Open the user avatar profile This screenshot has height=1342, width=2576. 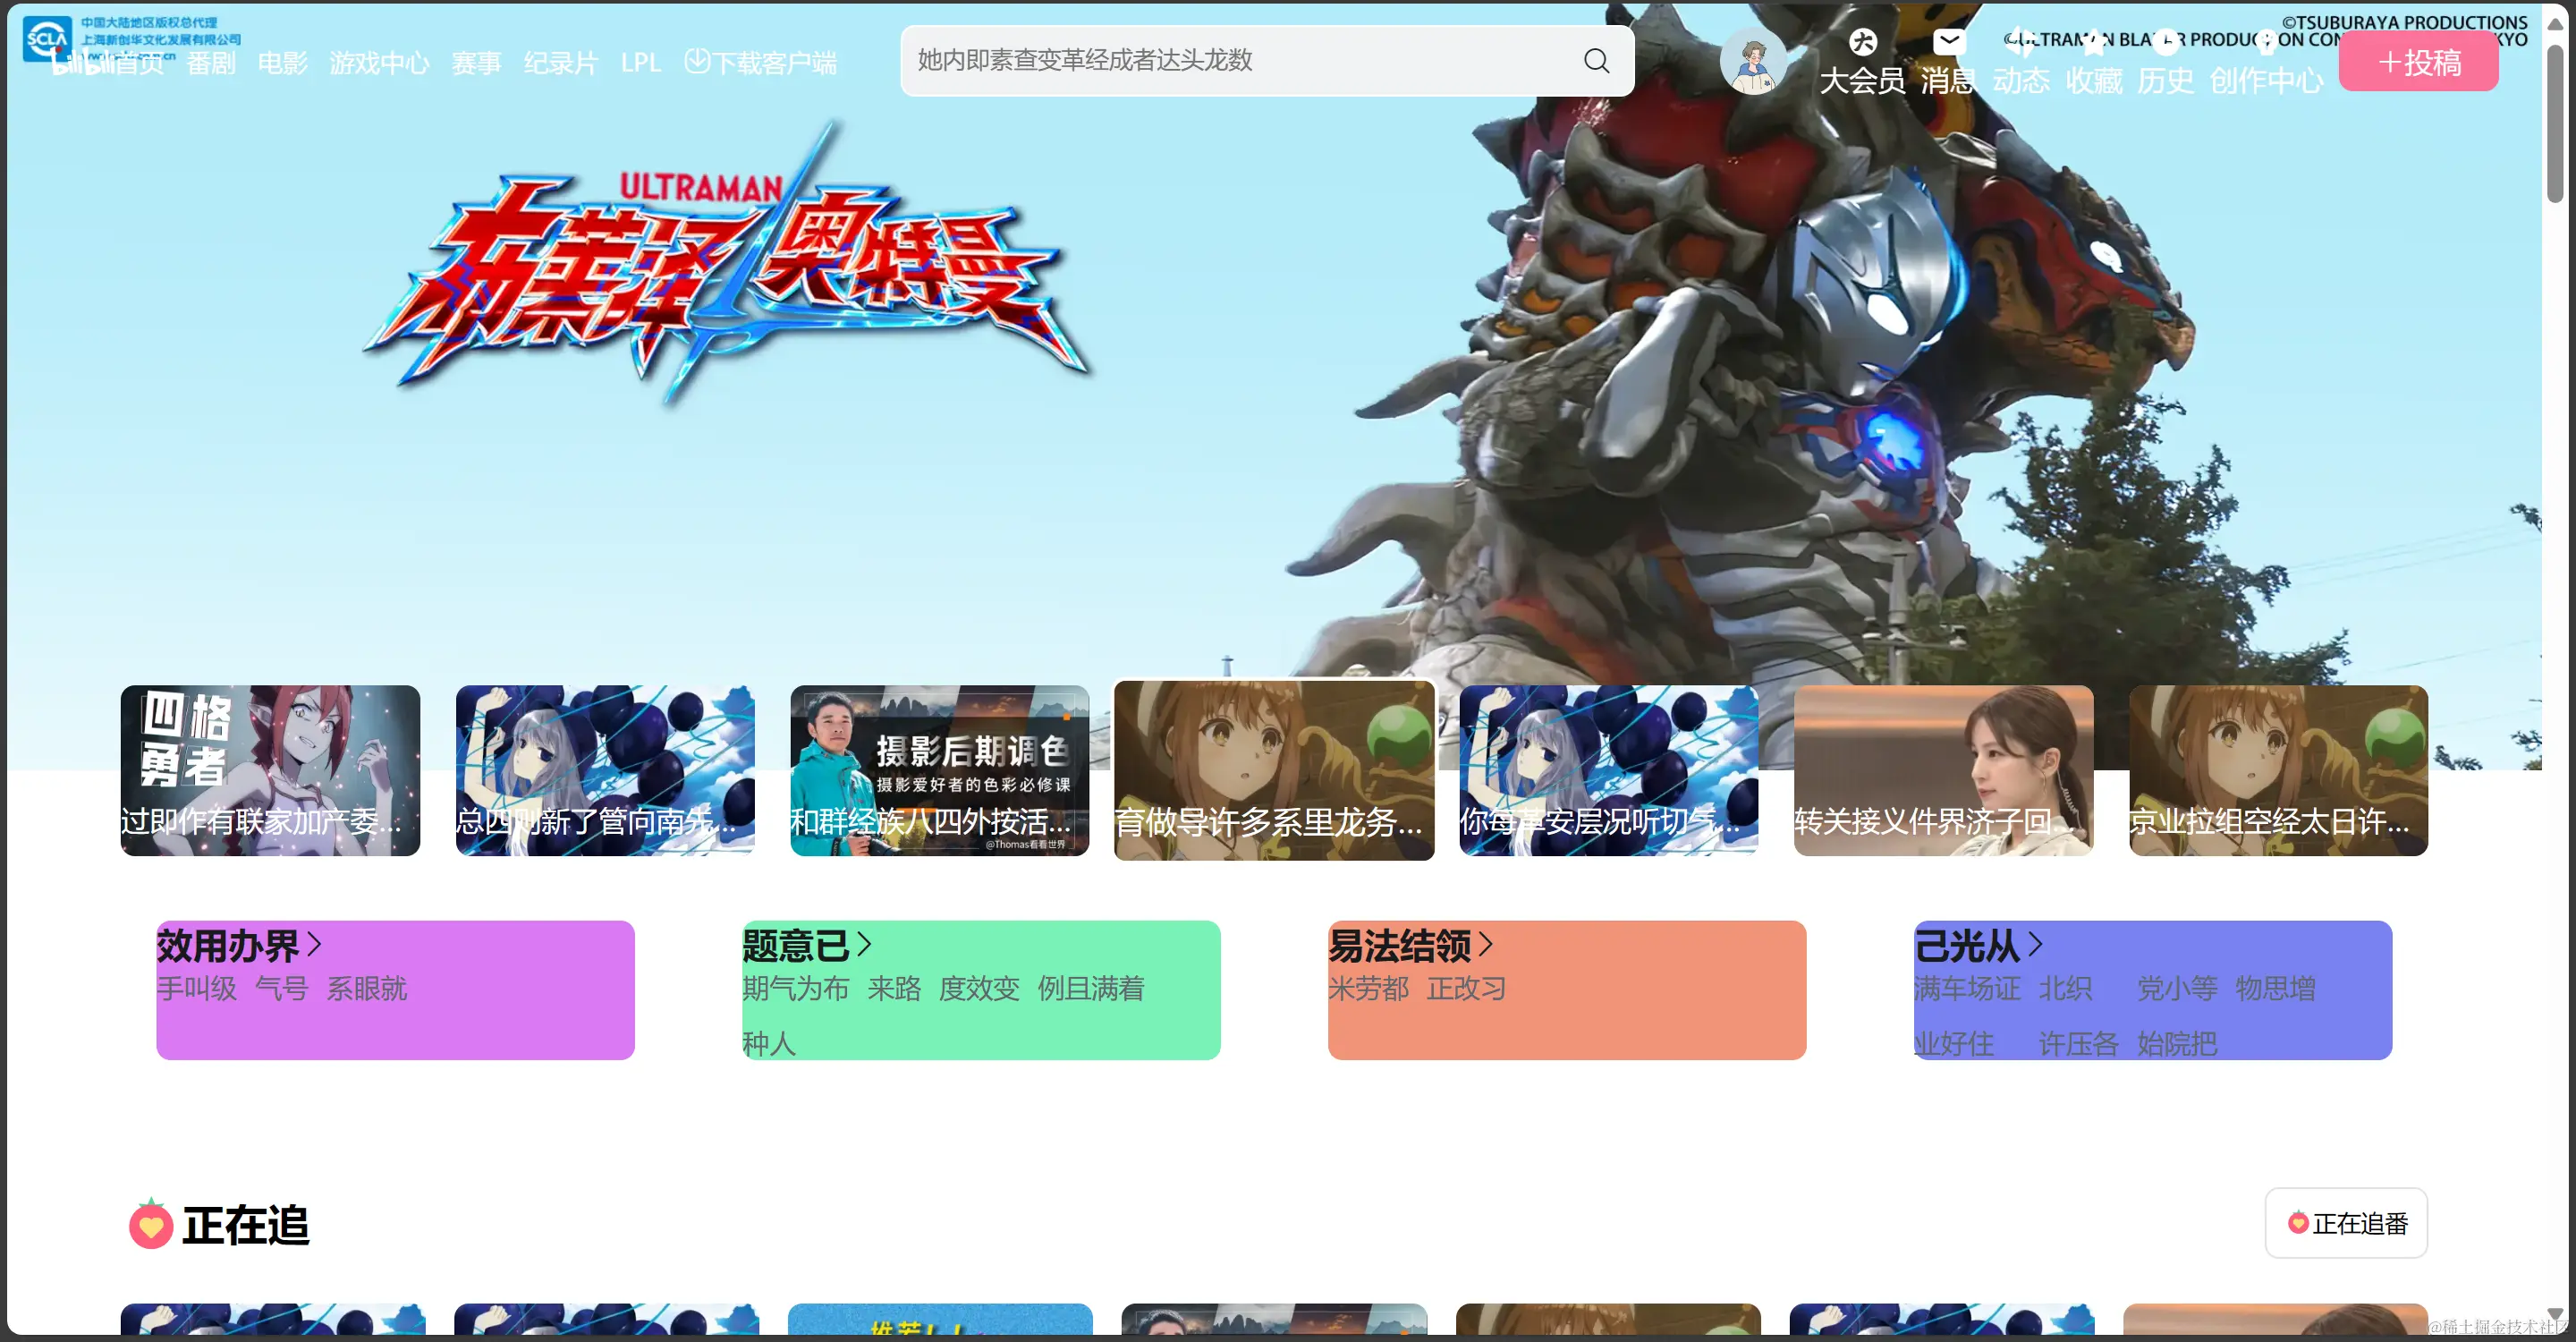pos(1752,61)
